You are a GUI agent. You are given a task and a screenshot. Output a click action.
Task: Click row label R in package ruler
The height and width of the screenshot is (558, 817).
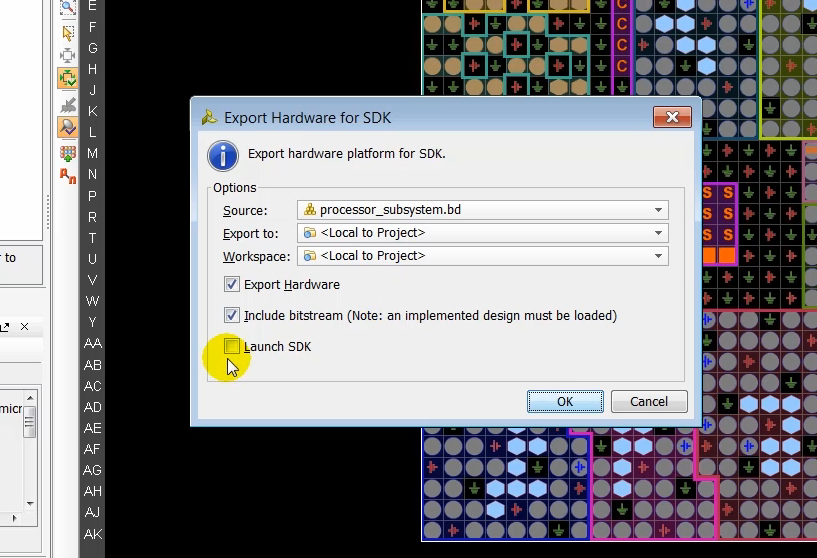(93, 217)
